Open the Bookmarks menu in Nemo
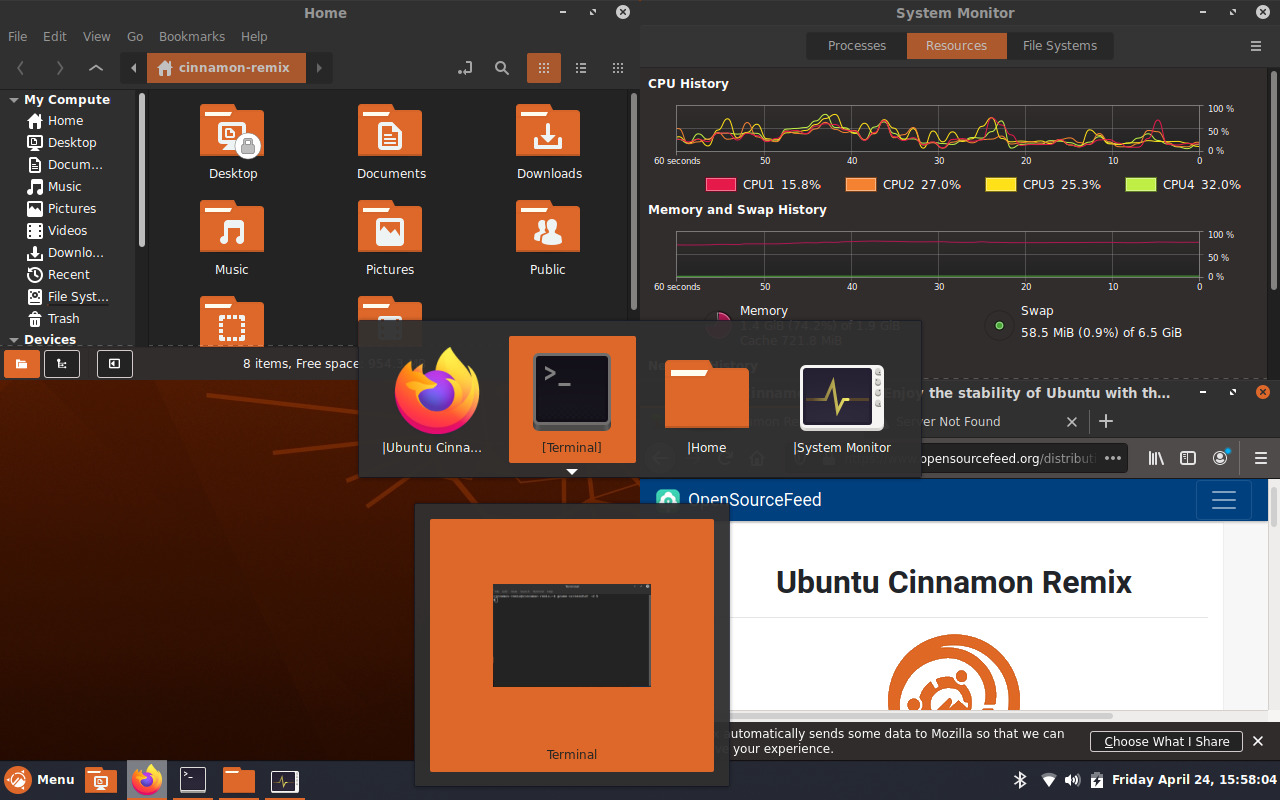This screenshot has width=1280, height=800. click(x=191, y=36)
